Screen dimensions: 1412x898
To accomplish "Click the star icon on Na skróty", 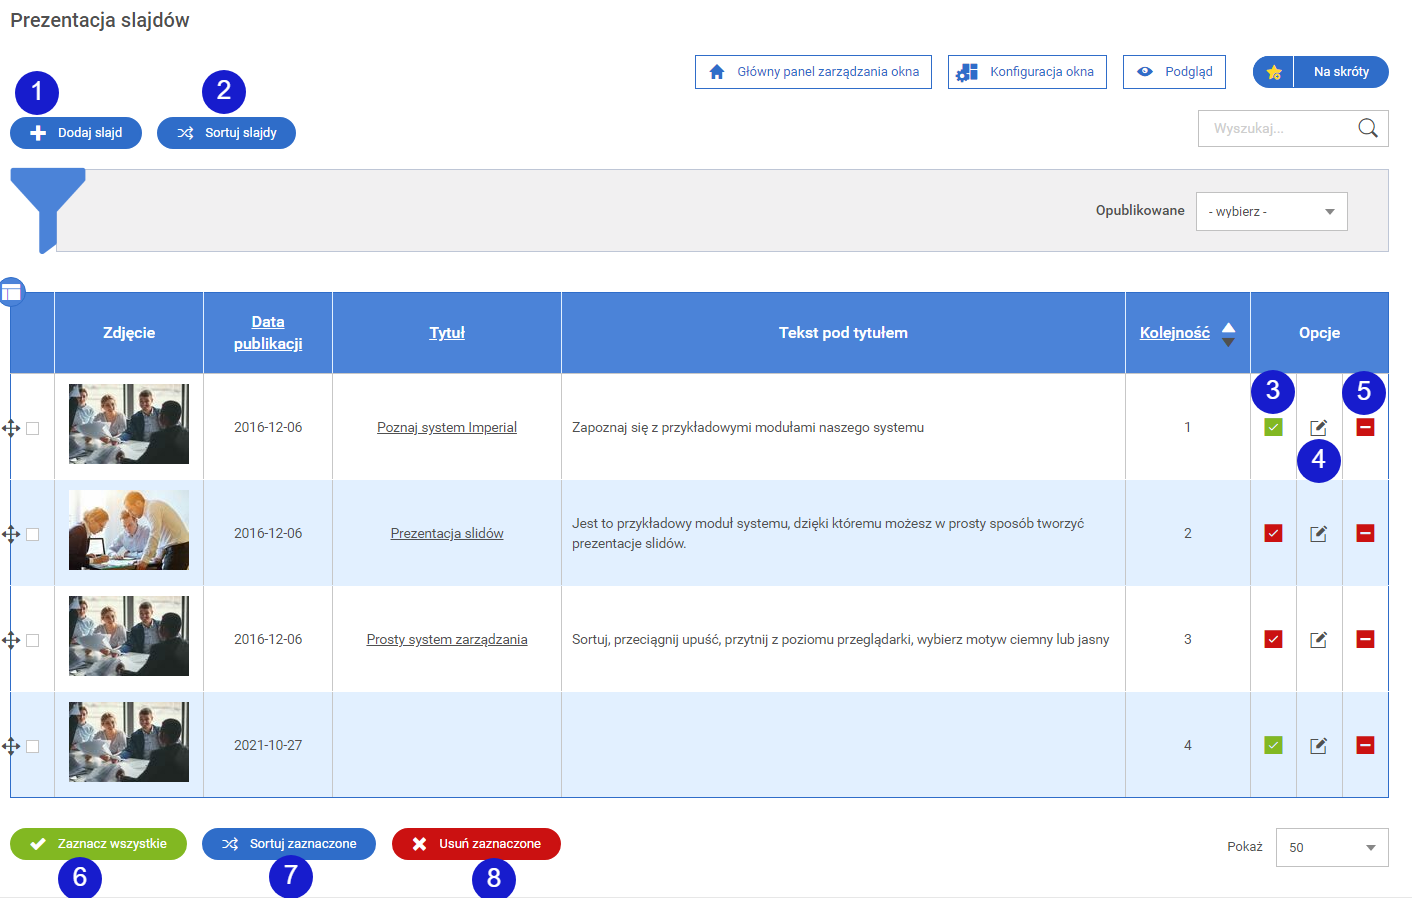I will 1273,72.
